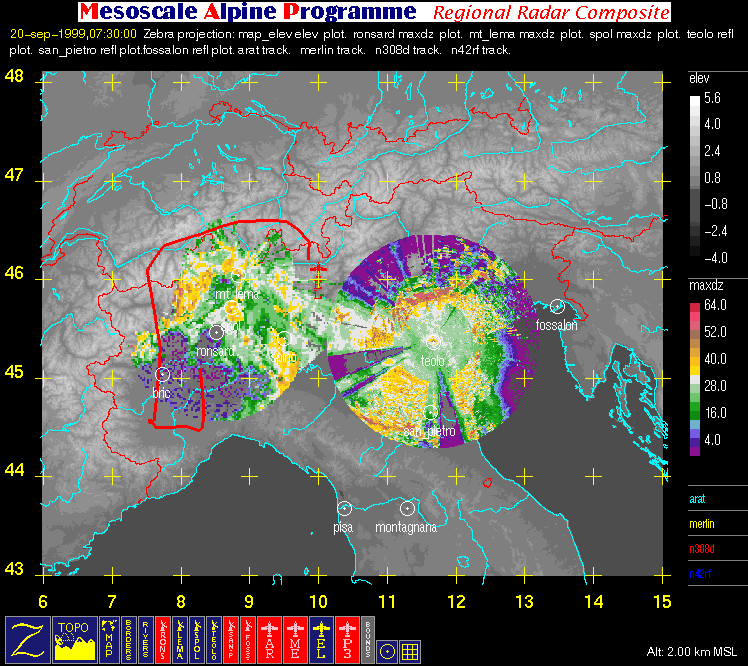Screen dimensions: 748x666
Task: Toggle the RIVERS overlay button
Action: point(145,640)
